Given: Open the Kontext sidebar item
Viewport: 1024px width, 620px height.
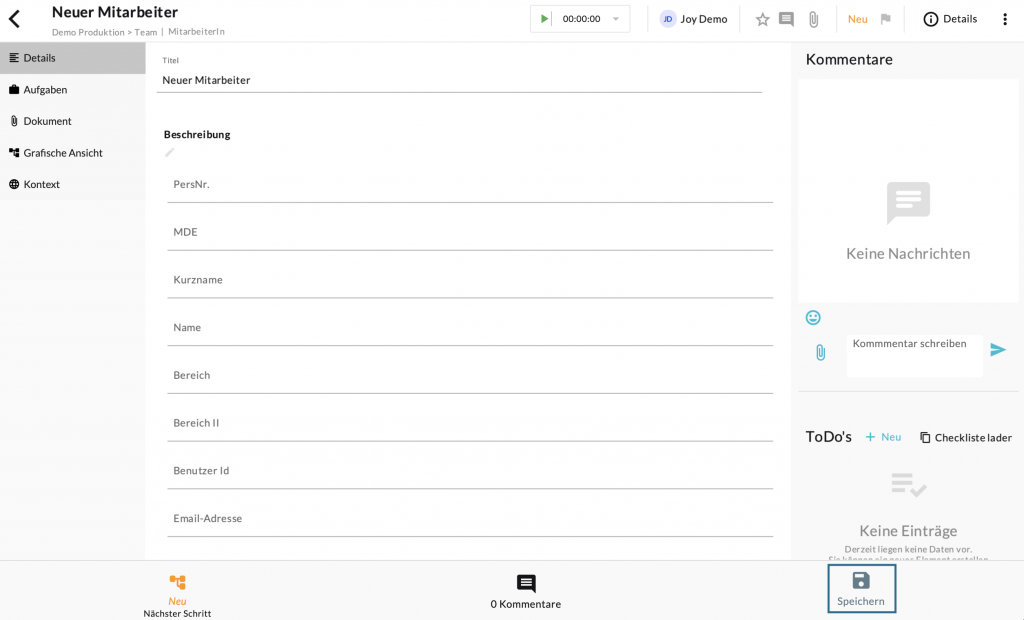Looking at the screenshot, I should point(41,185).
